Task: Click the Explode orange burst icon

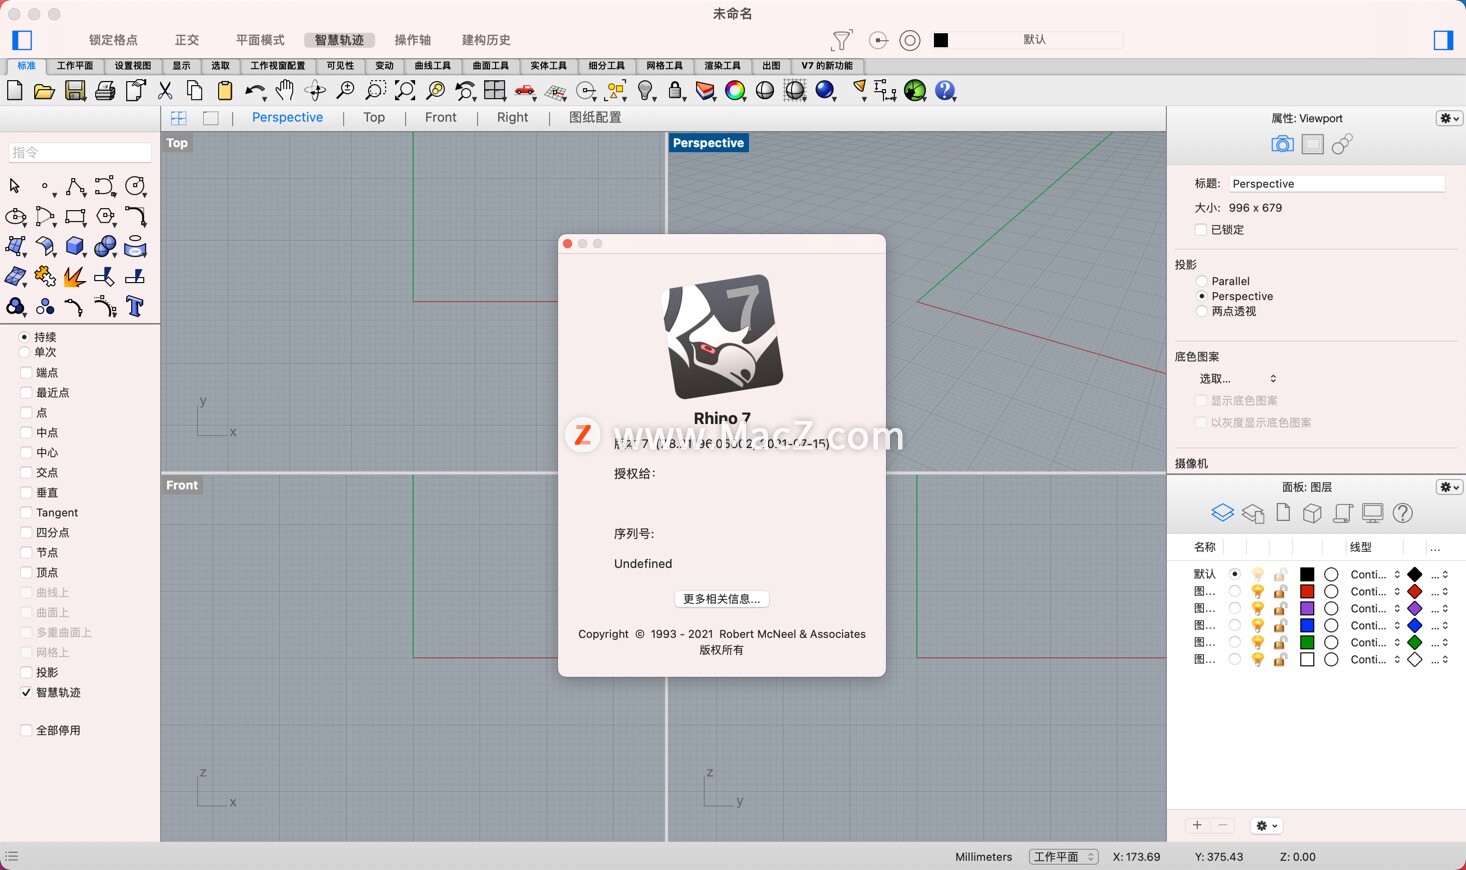Action: (x=75, y=276)
